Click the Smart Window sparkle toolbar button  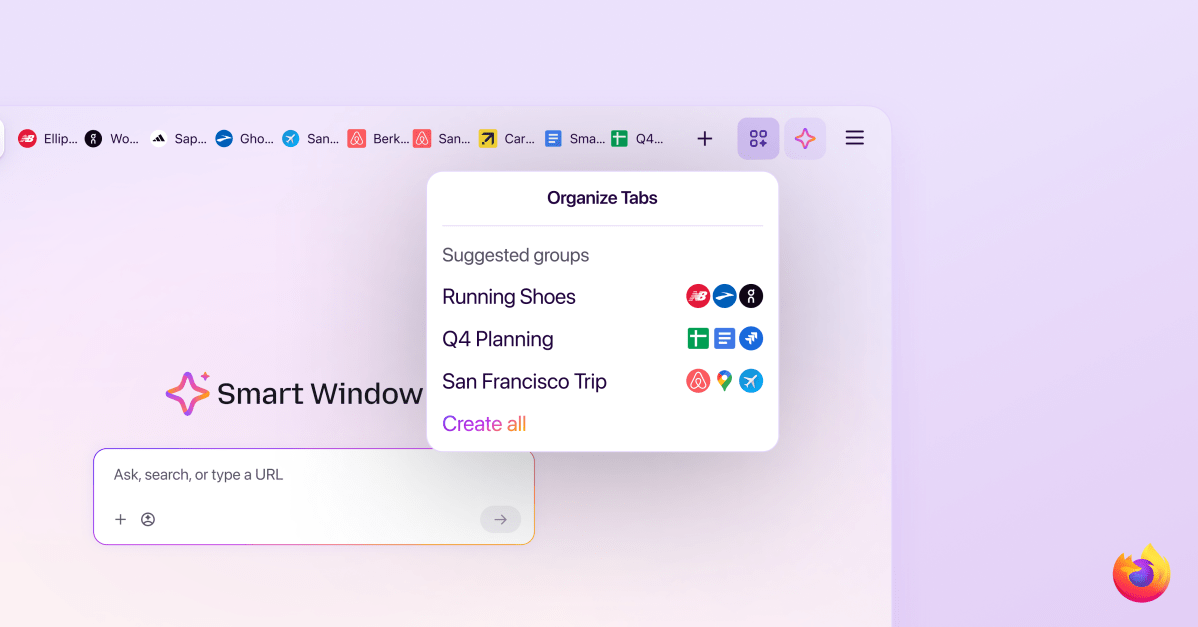tap(805, 138)
